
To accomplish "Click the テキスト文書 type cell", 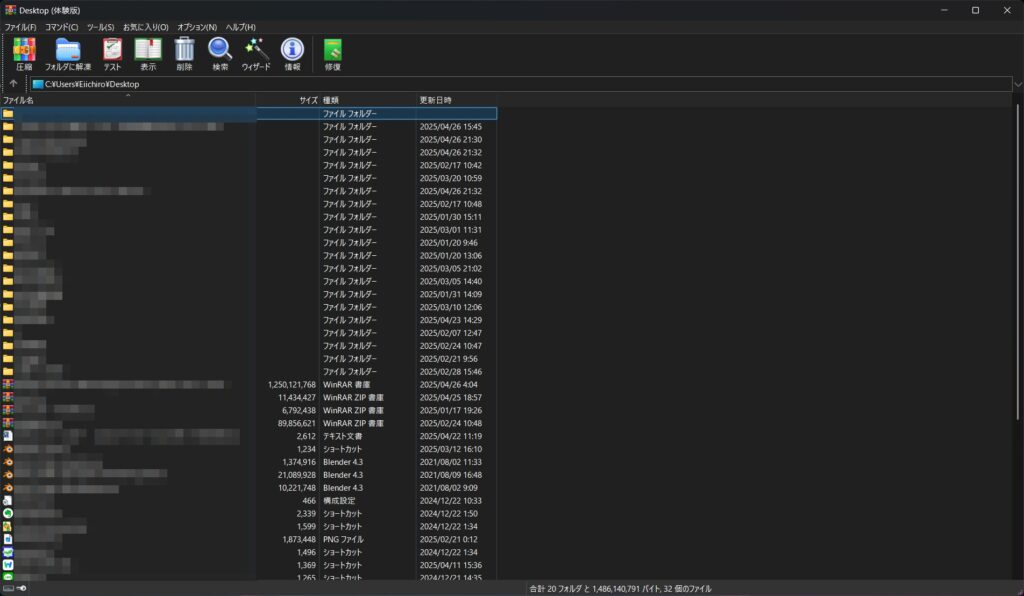I will 342,436.
